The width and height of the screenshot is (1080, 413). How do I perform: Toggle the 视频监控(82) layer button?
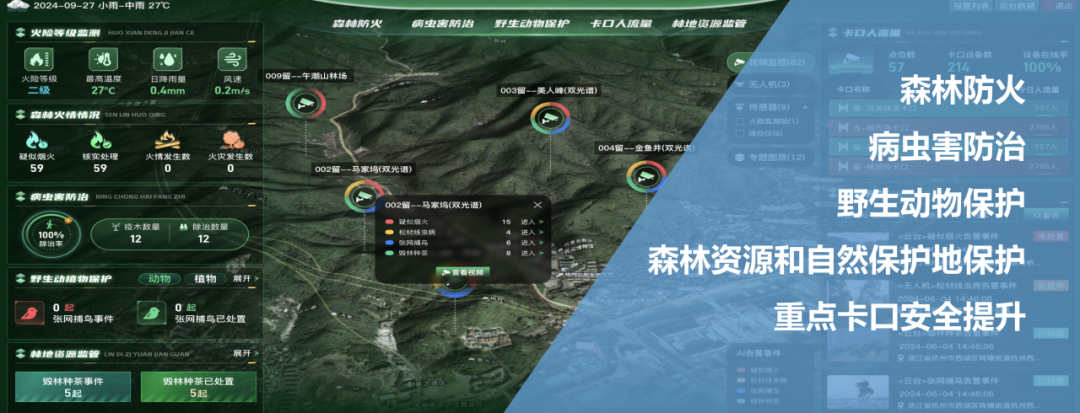(770, 63)
